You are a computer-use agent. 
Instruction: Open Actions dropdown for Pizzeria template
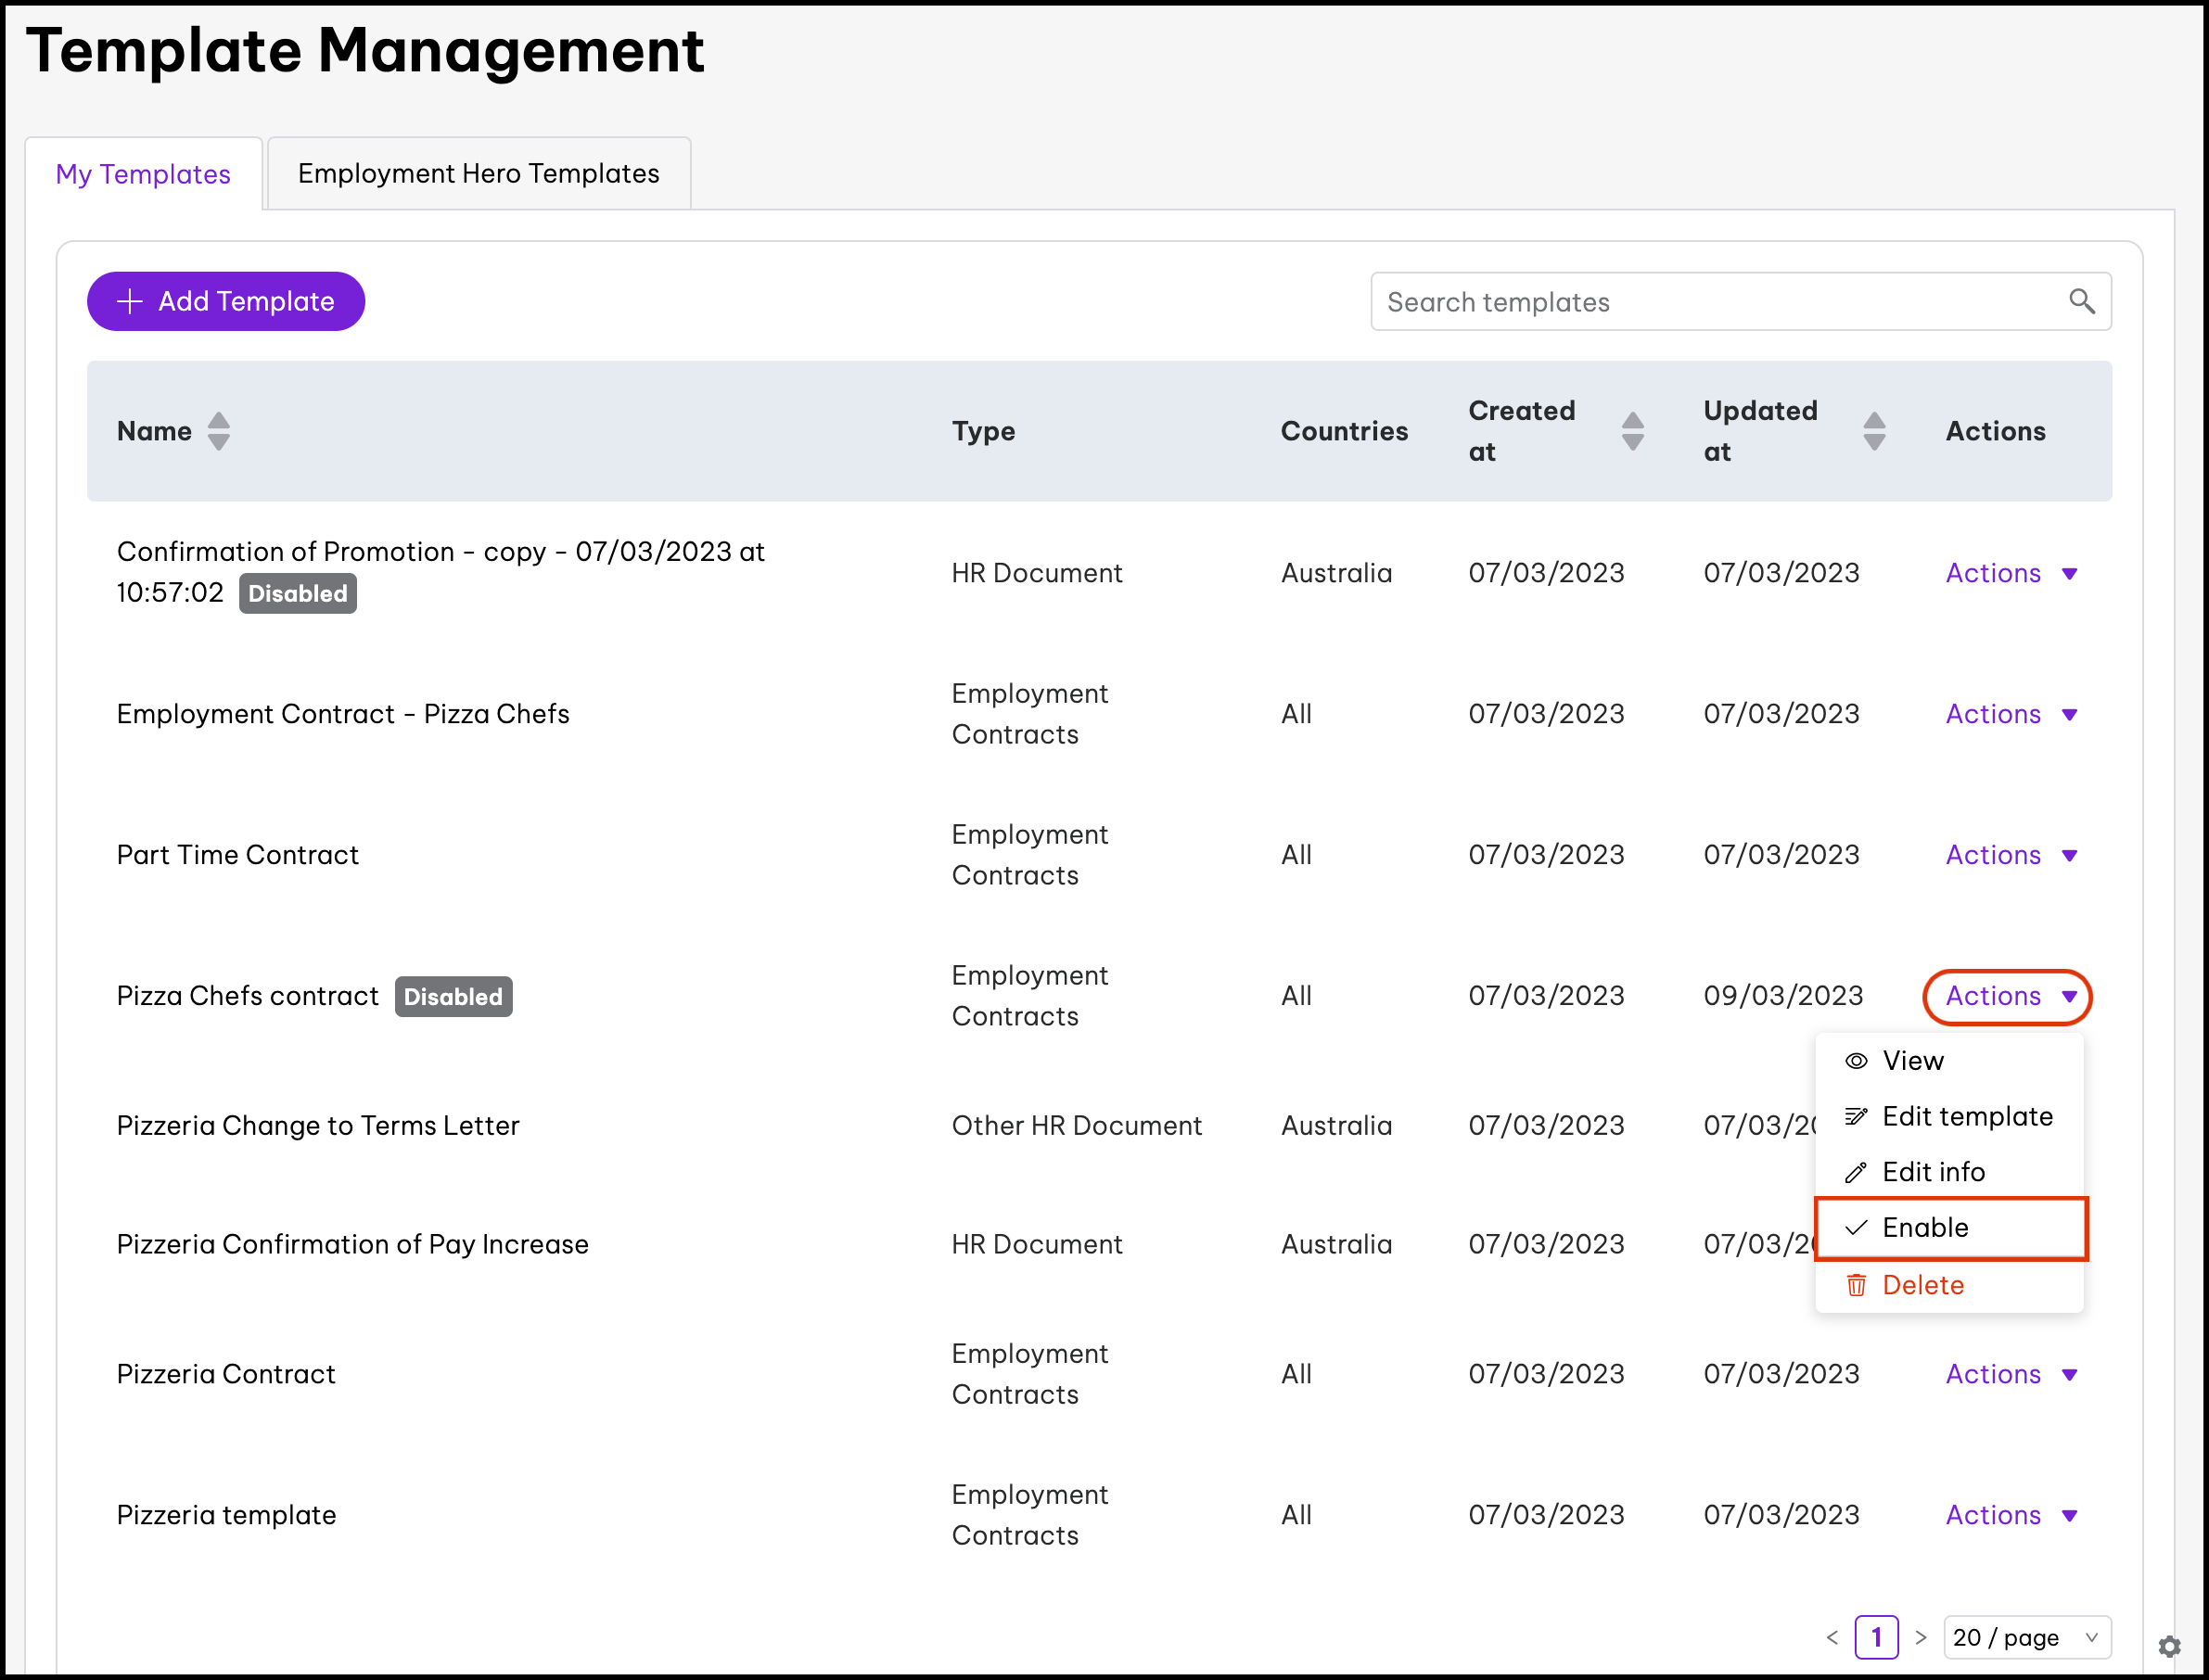(x=2010, y=1515)
